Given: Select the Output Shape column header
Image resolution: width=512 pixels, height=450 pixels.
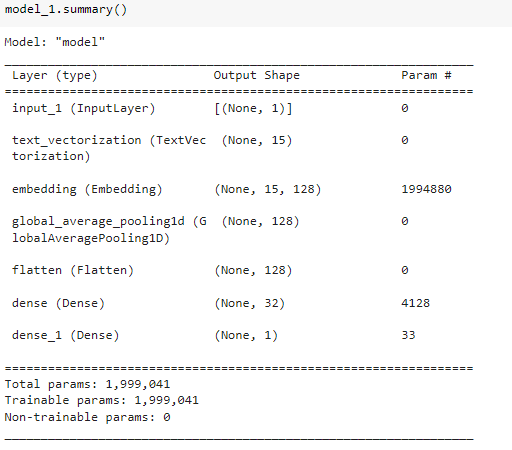Looking at the screenshot, I should (256, 75).
